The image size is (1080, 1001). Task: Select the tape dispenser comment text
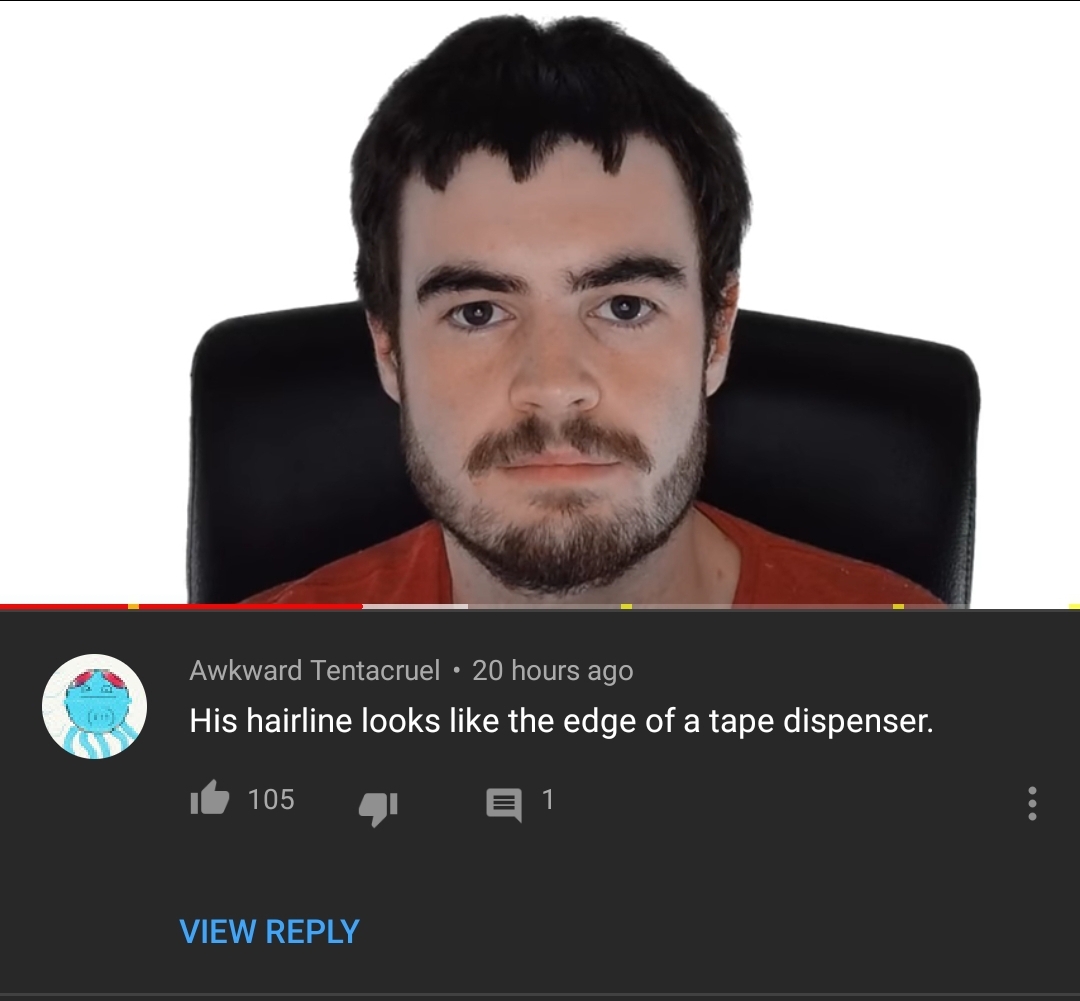(561, 721)
